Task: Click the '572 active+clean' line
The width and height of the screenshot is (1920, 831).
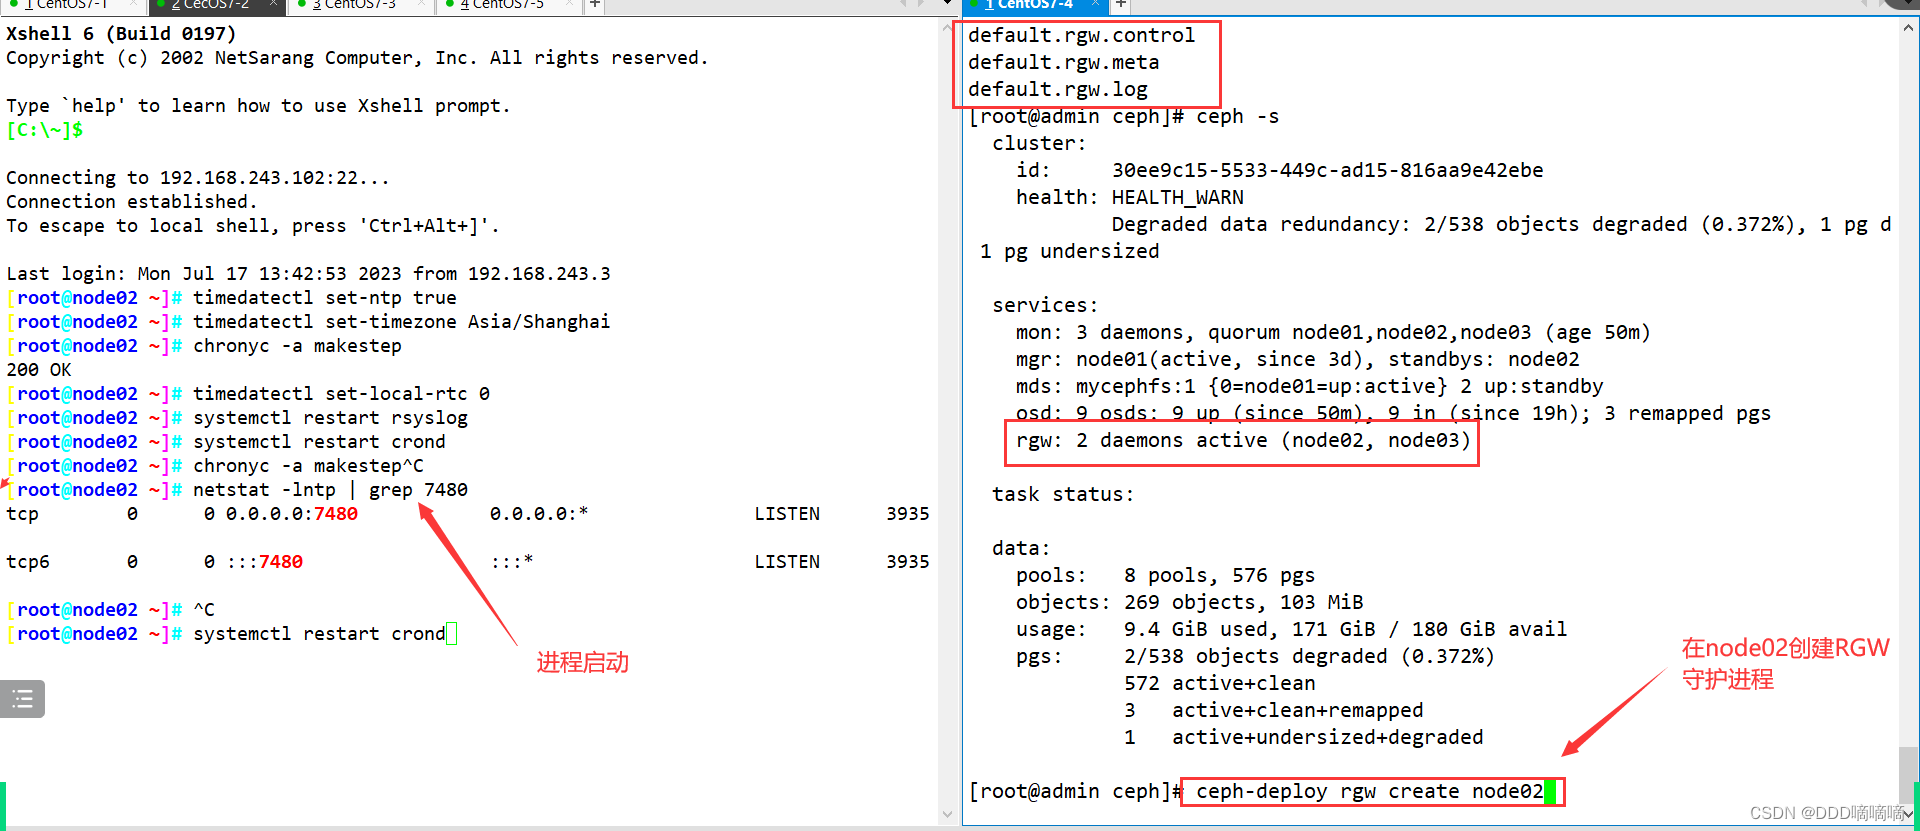Action: pyautogui.click(x=1219, y=683)
